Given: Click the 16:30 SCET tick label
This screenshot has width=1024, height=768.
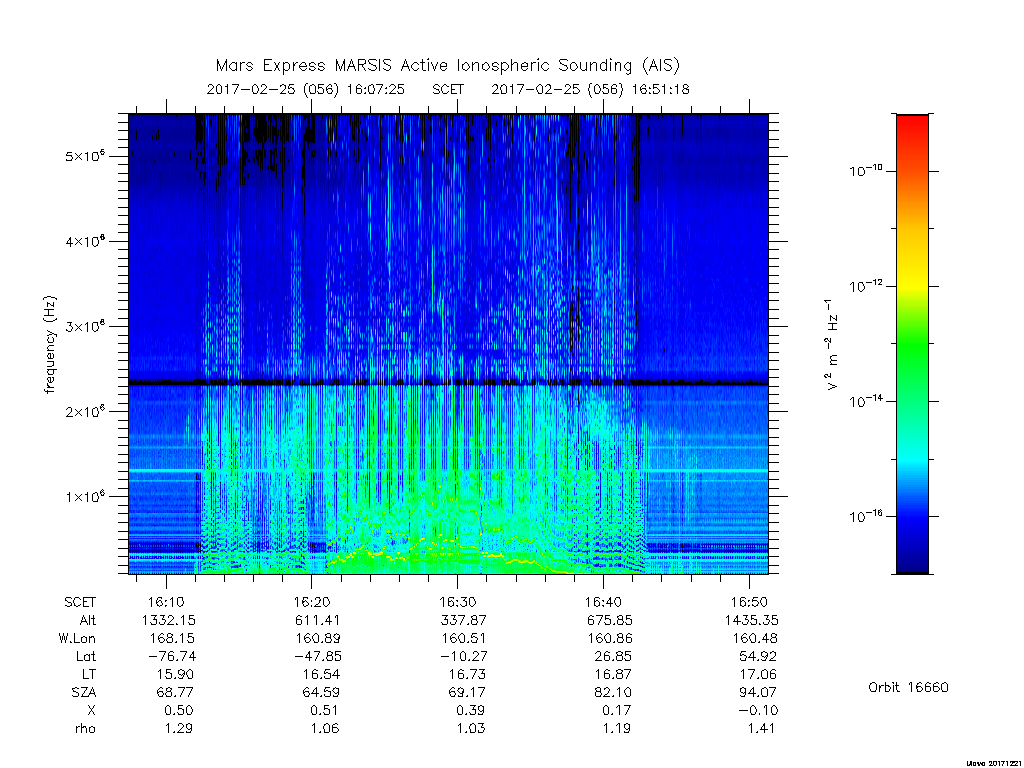Looking at the screenshot, I should point(457,602).
